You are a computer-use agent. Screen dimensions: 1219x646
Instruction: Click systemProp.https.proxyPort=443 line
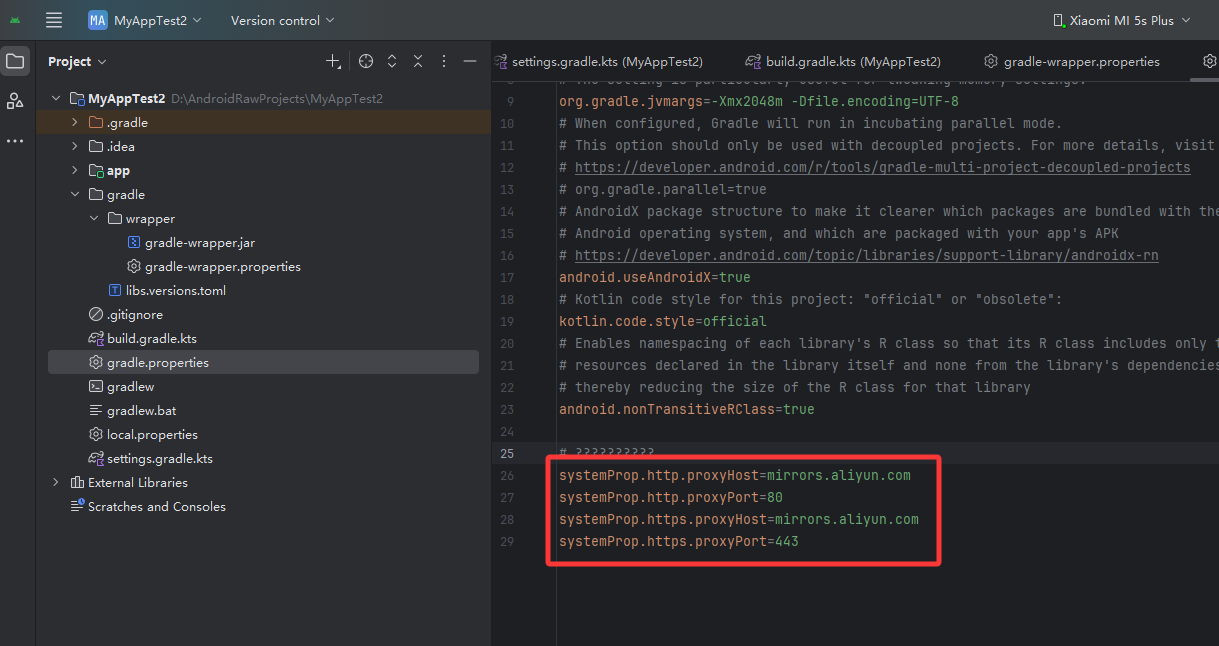pos(679,542)
